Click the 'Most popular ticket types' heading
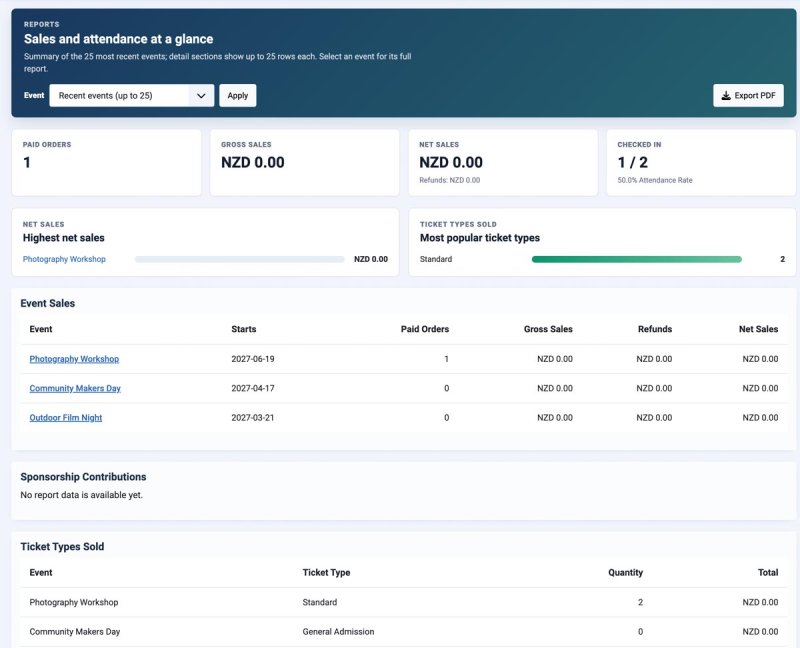This screenshot has width=800, height=648. (x=480, y=238)
